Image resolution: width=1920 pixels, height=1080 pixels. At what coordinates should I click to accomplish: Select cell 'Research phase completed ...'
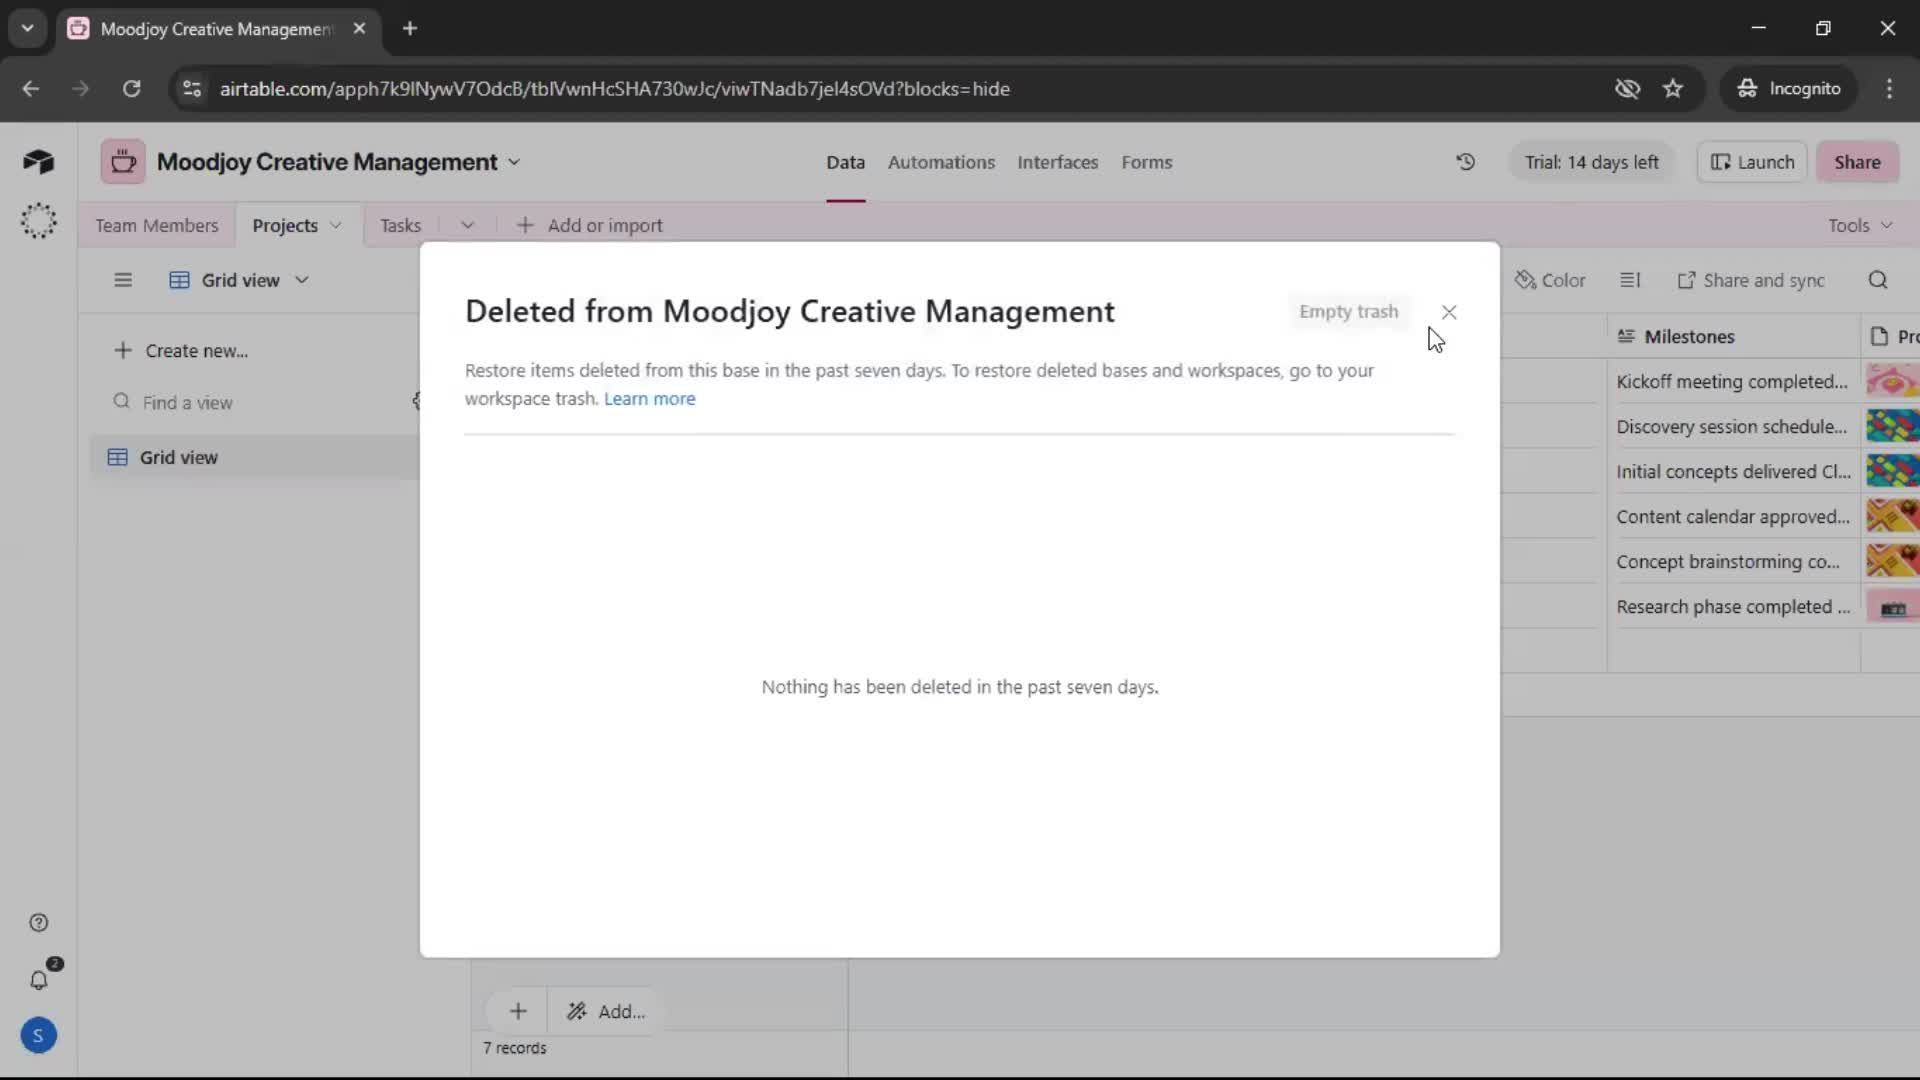click(1733, 607)
